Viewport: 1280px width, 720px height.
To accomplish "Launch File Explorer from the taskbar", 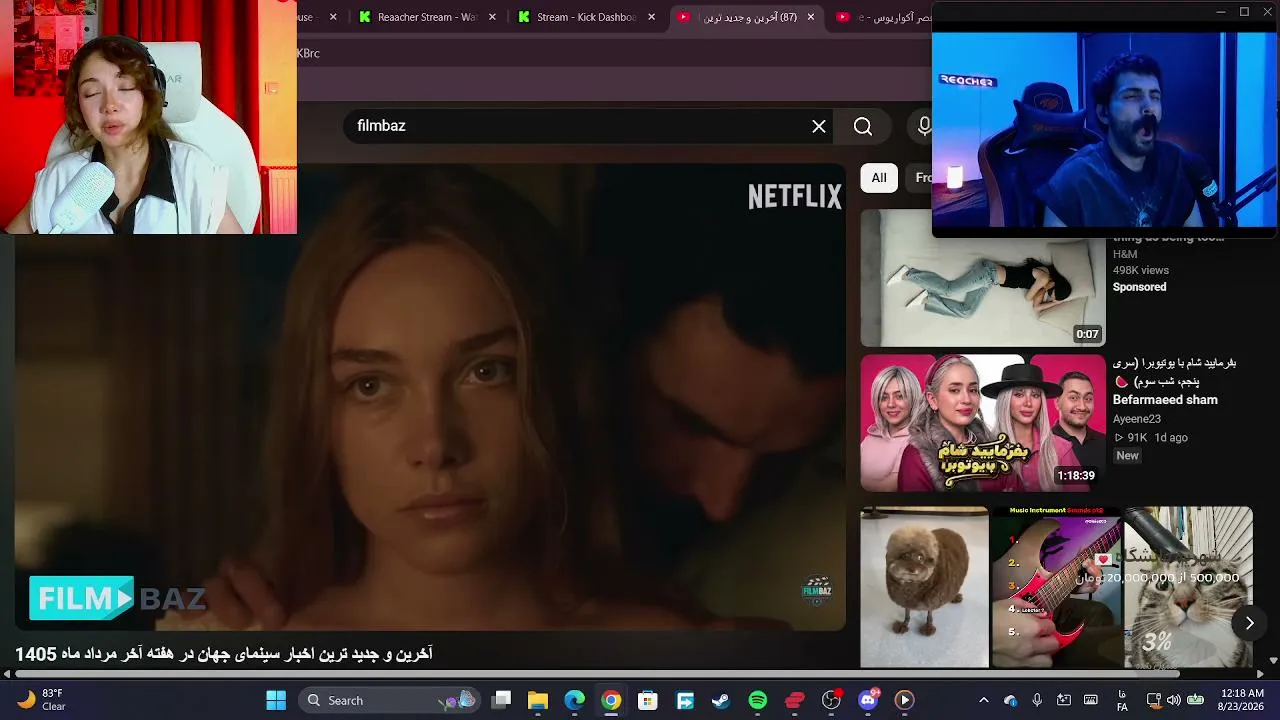I will (538, 700).
